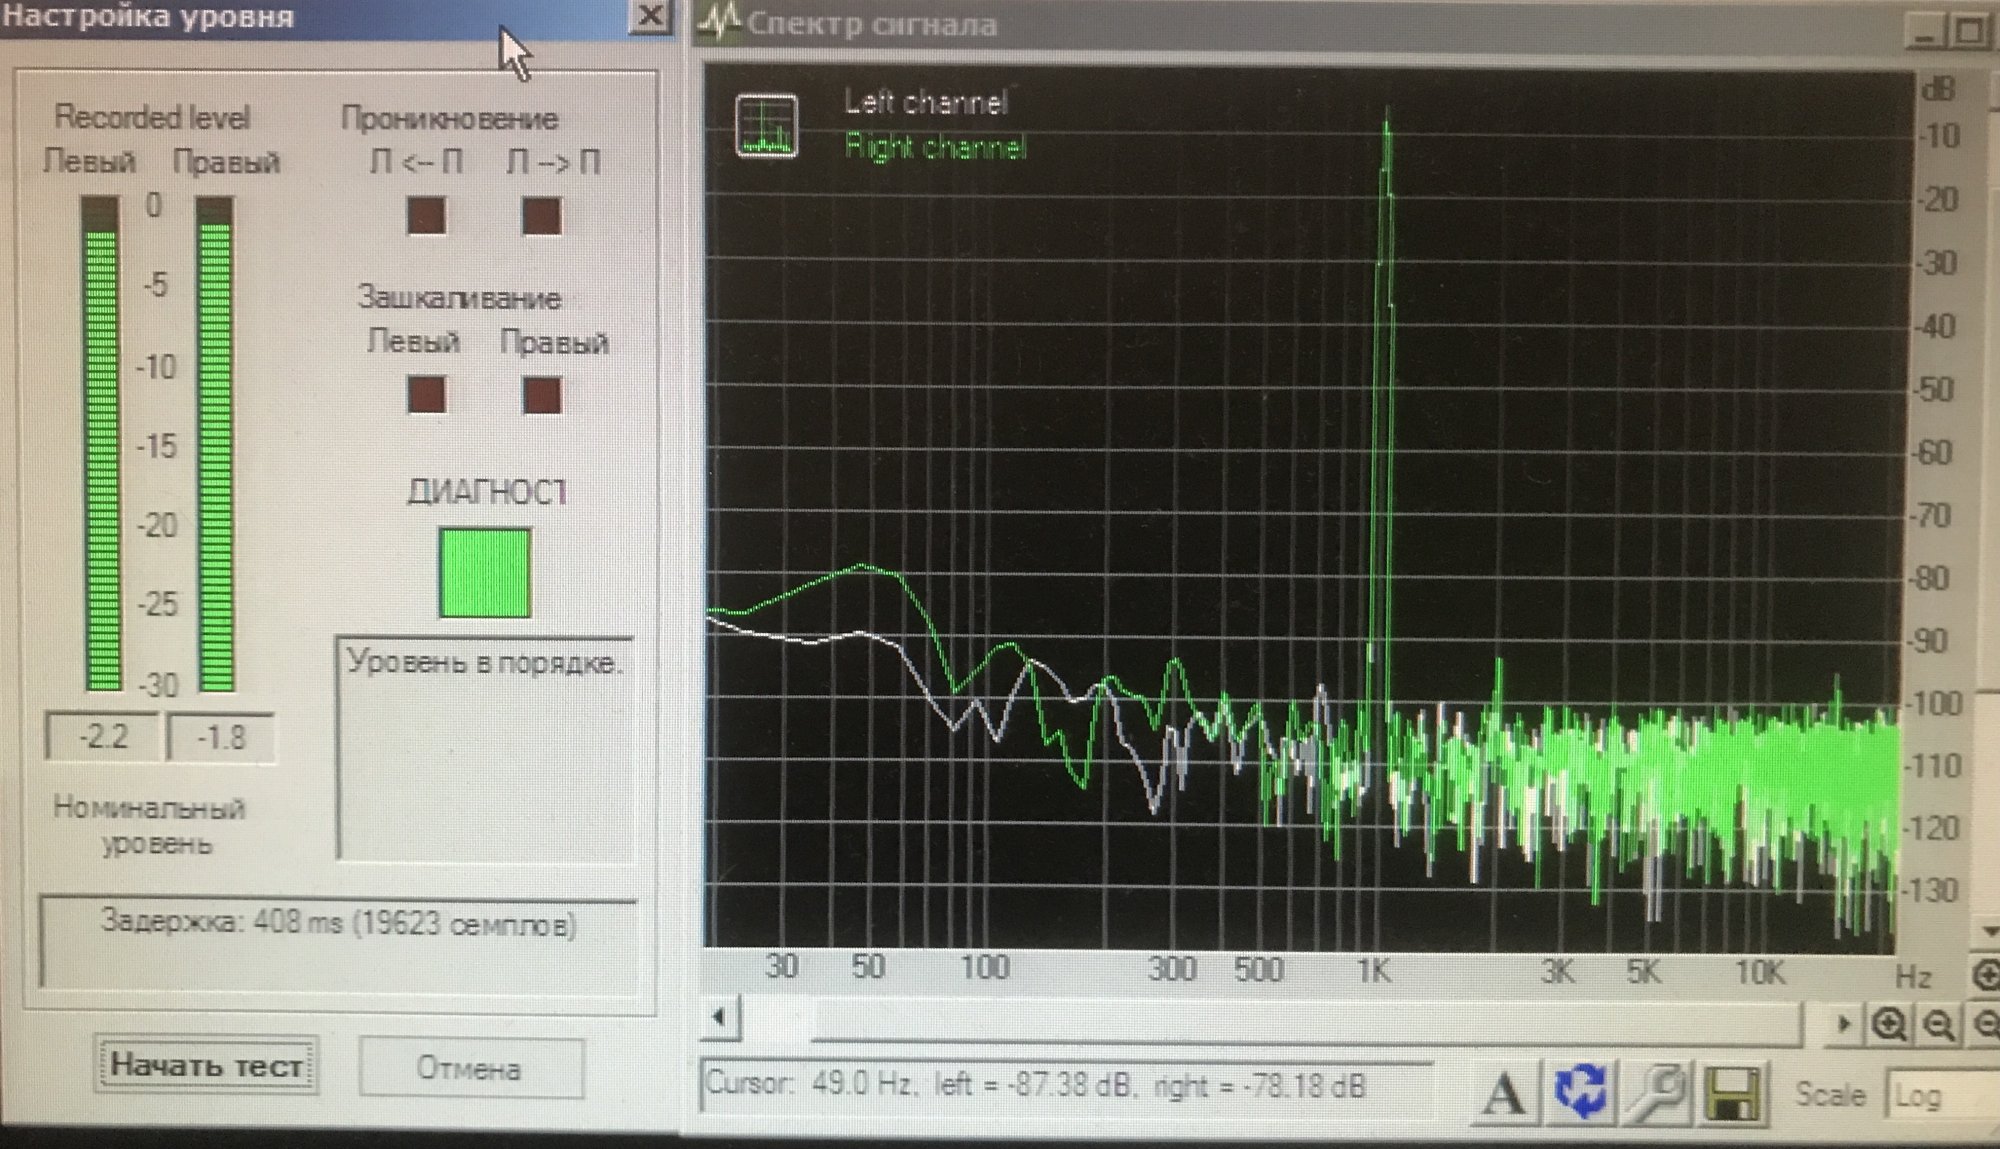Click the green ДИАГНОСТ status square
This screenshot has height=1149, width=2000.
pos(485,573)
